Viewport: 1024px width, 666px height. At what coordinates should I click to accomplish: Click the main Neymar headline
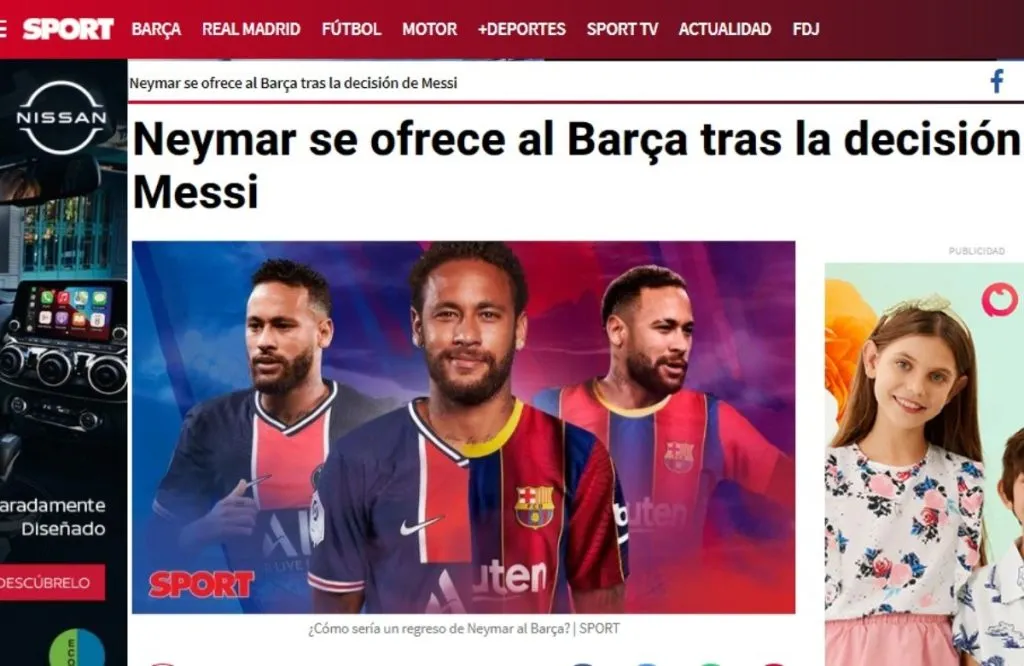pos(577,166)
